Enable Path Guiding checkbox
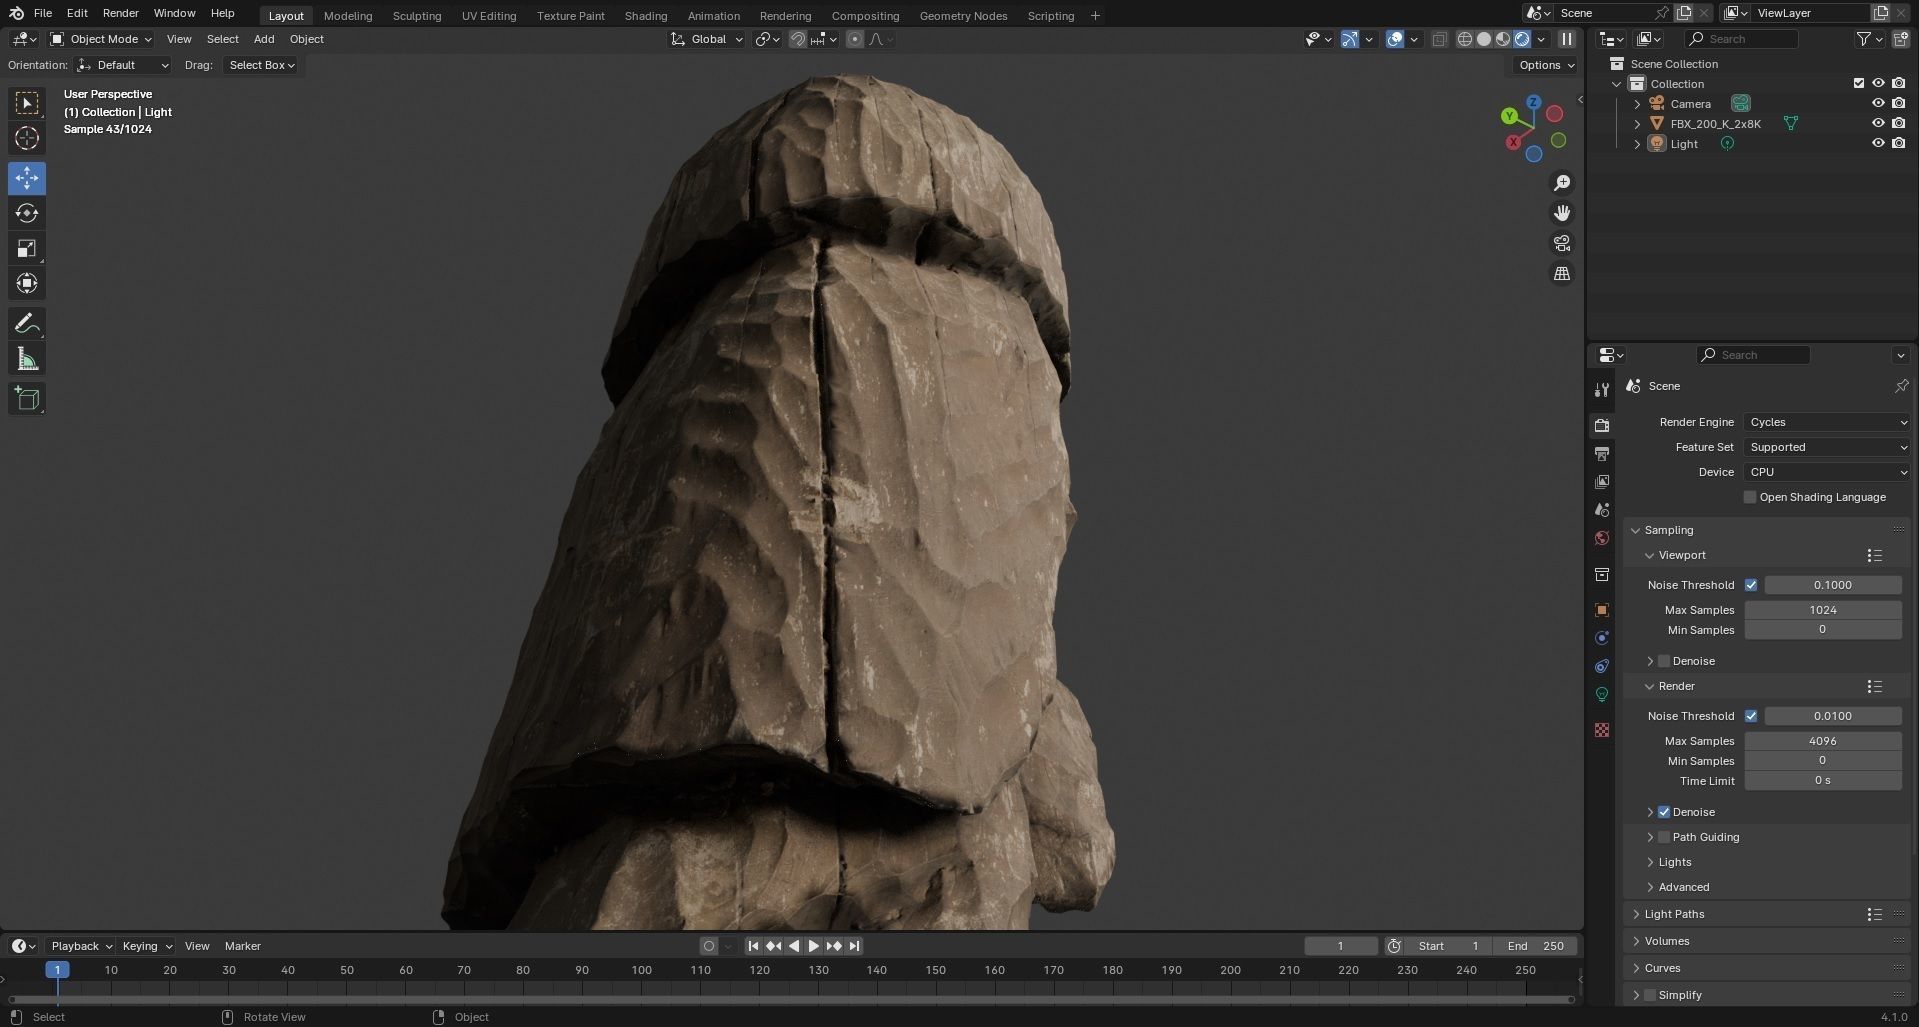 1664,837
